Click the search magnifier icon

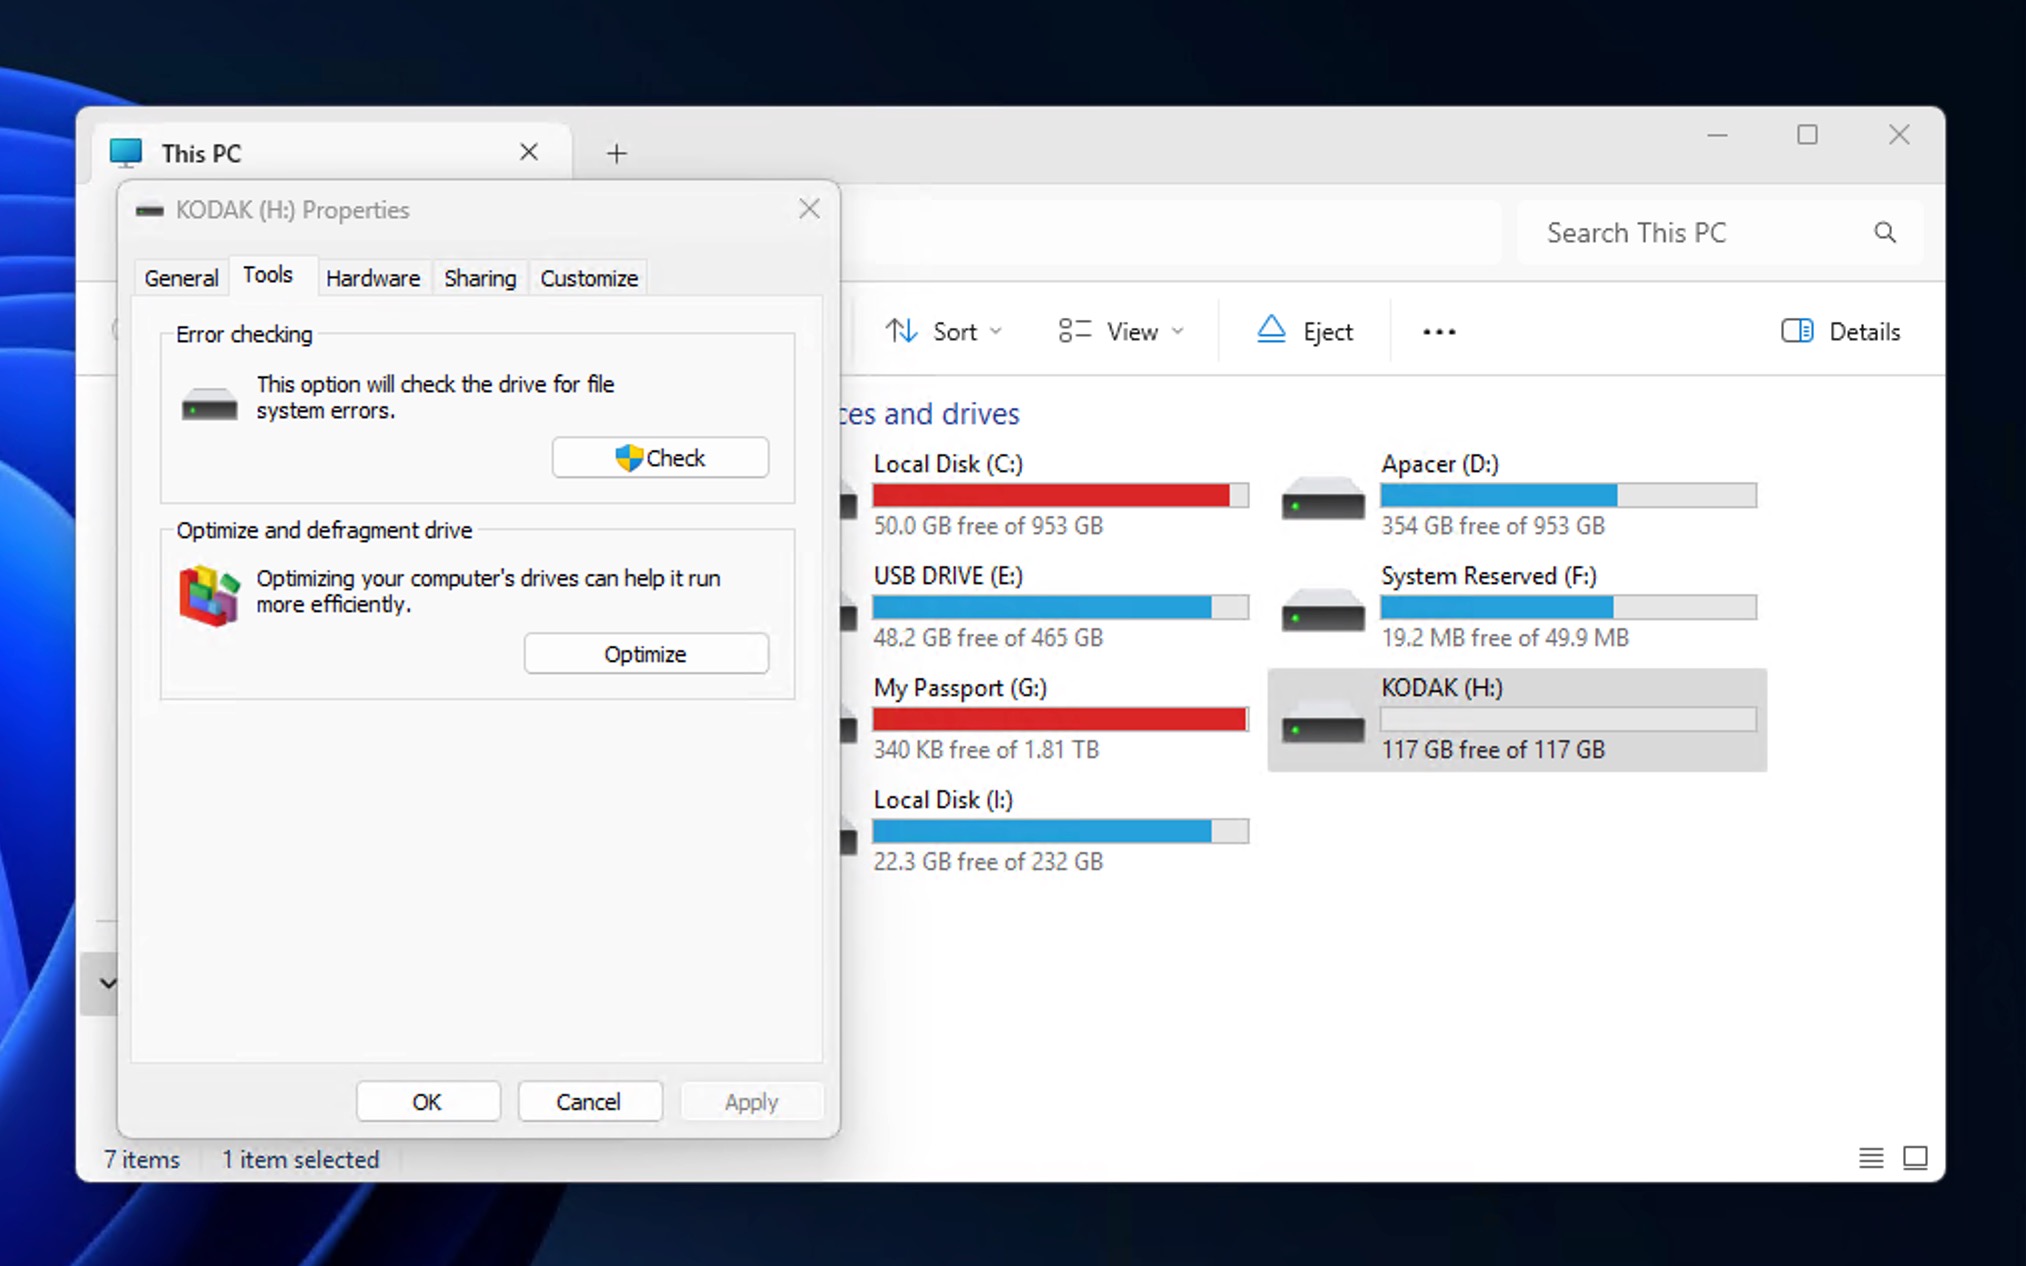pos(1885,233)
